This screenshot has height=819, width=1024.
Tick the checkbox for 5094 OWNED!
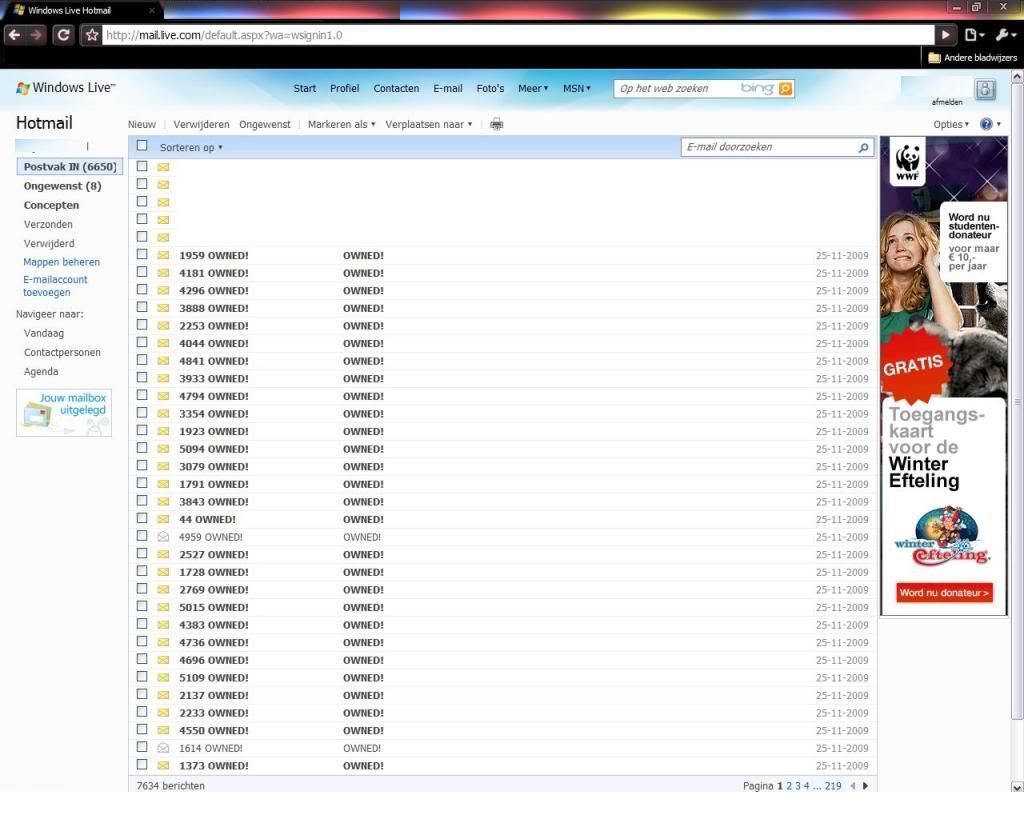click(x=142, y=447)
